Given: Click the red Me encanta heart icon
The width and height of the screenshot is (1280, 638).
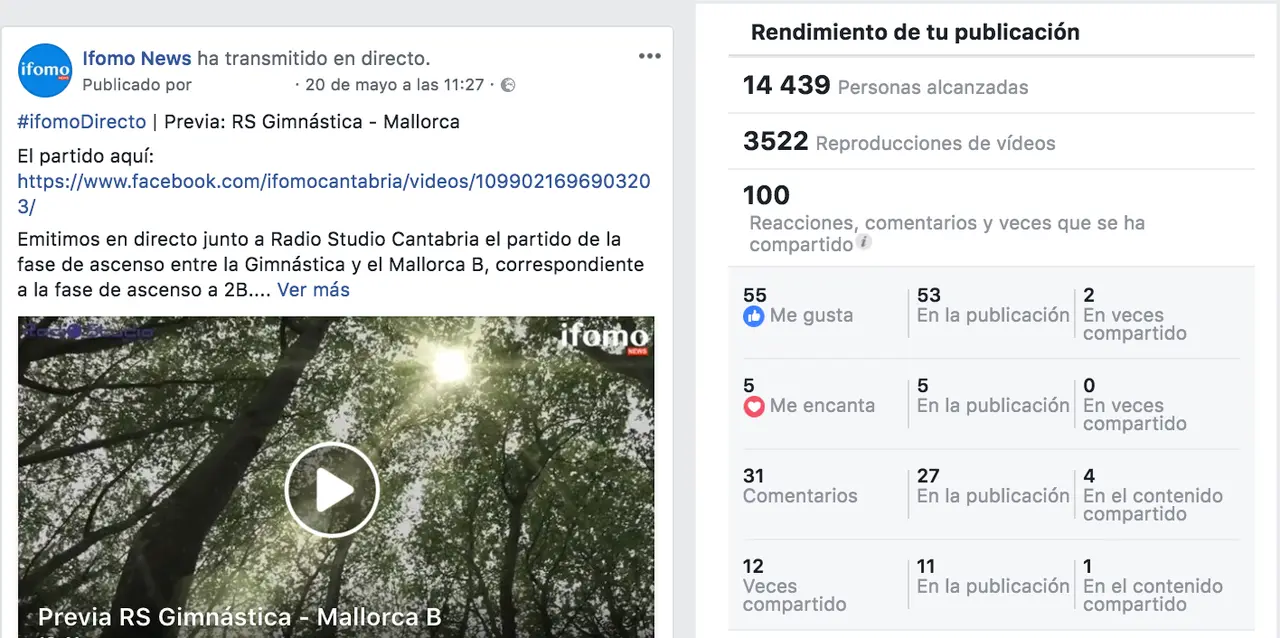Looking at the screenshot, I should click(x=754, y=406).
